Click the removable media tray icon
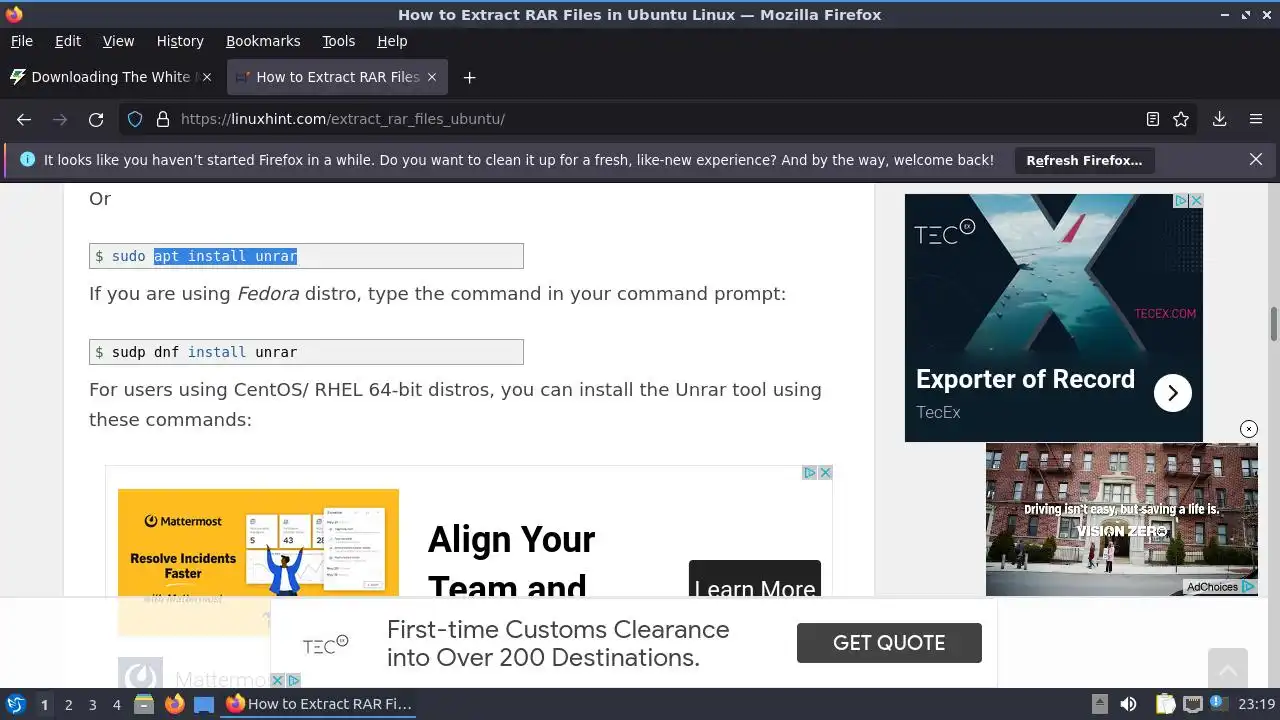The height and width of the screenshot is (720, 1280). point(1099,704)
